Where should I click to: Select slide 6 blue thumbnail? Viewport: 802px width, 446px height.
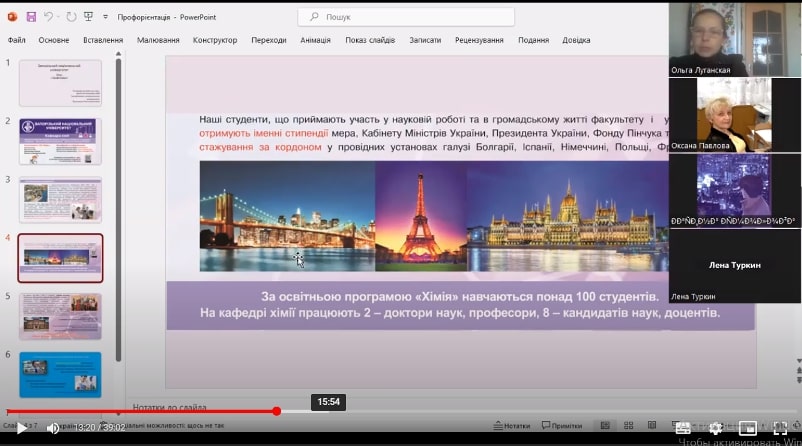coord(60,375)
